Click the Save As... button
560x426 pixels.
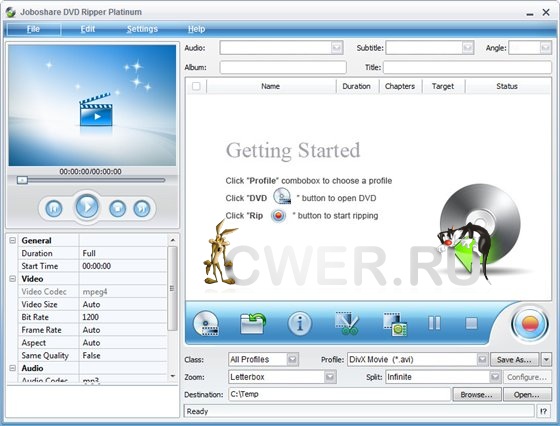(x=515, y=359)
